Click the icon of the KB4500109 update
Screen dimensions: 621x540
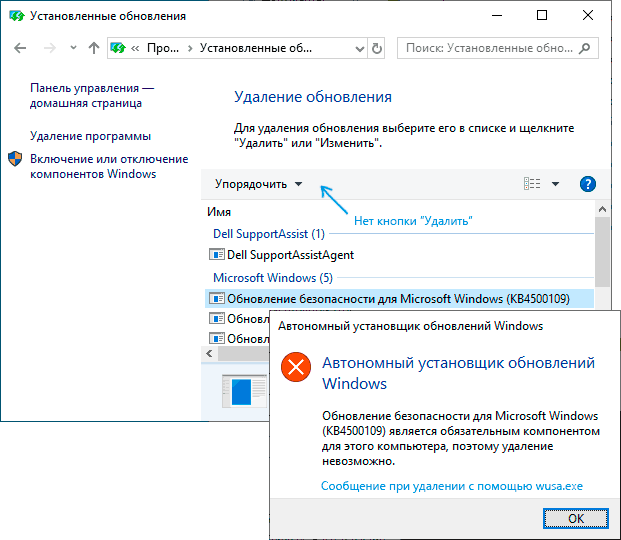pyautogui.click(x=216, y=298)
